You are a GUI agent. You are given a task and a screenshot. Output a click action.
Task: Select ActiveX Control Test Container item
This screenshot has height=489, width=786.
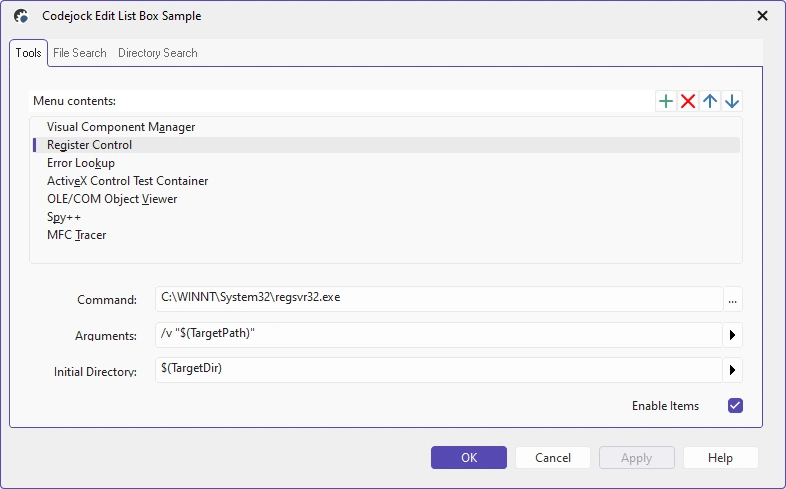(386, 181)
